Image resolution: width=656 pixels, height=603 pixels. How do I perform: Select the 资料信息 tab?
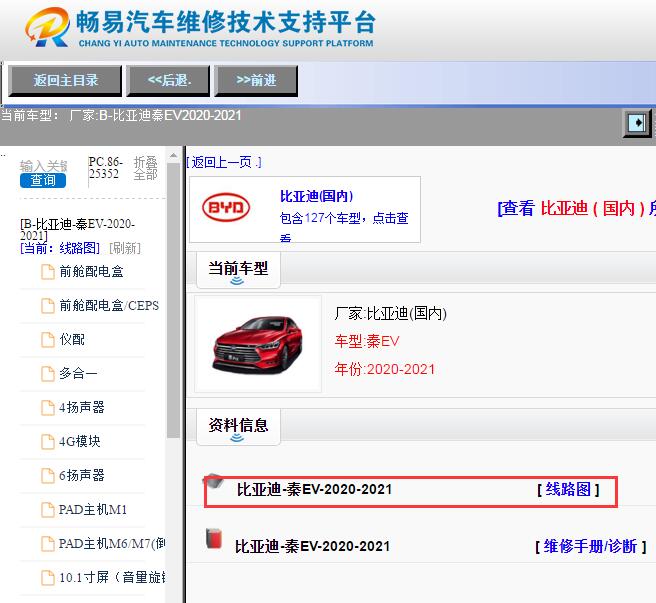click(x=238, y=427)
